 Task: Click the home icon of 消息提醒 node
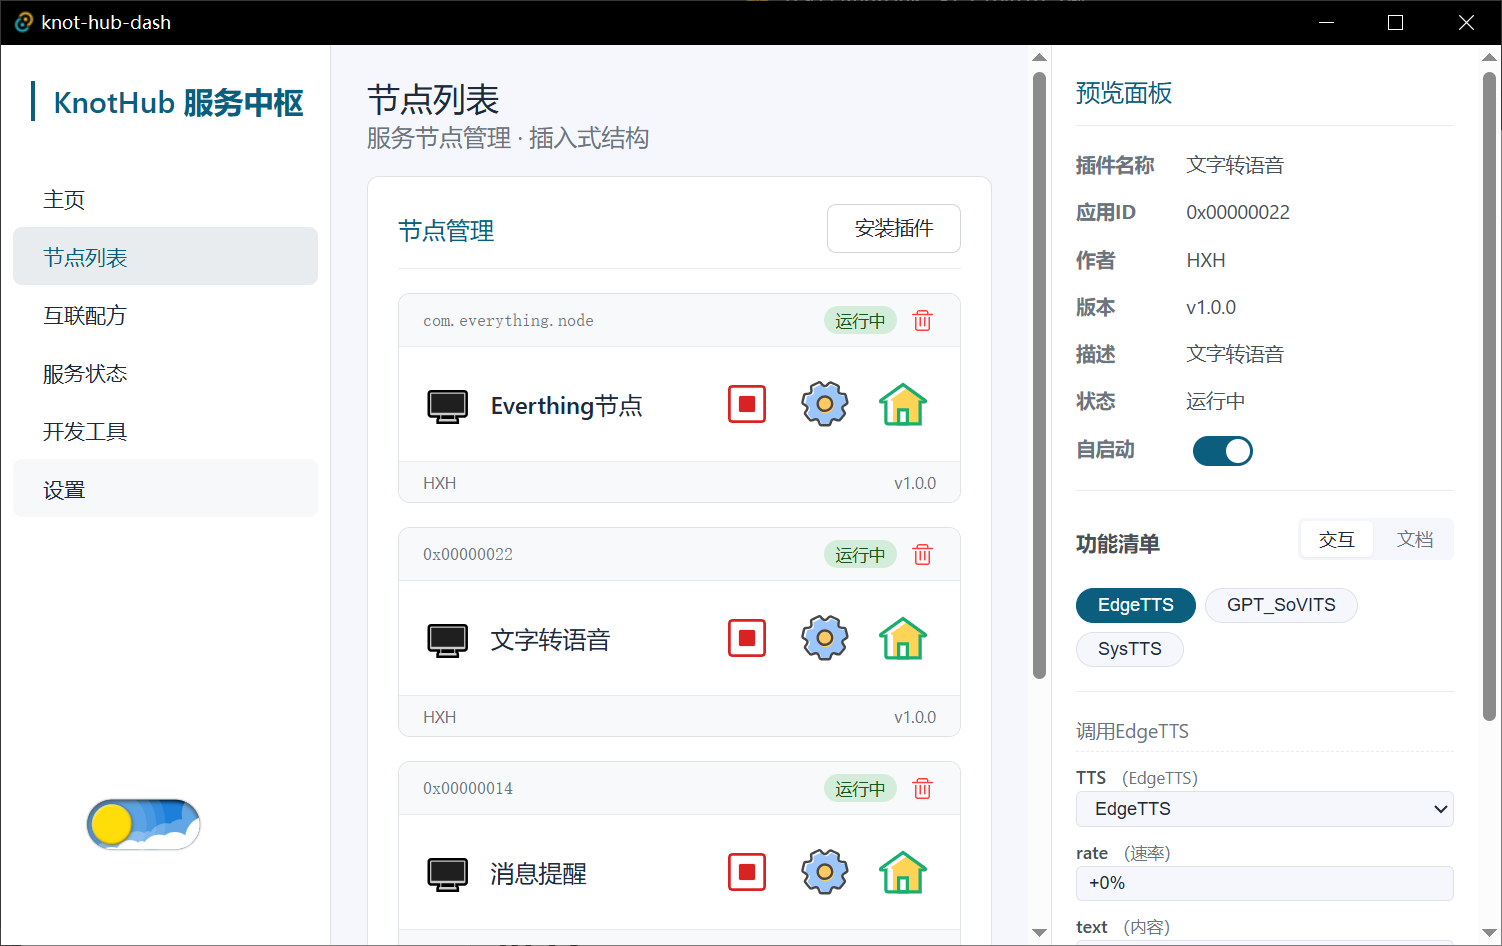(903, 872)
